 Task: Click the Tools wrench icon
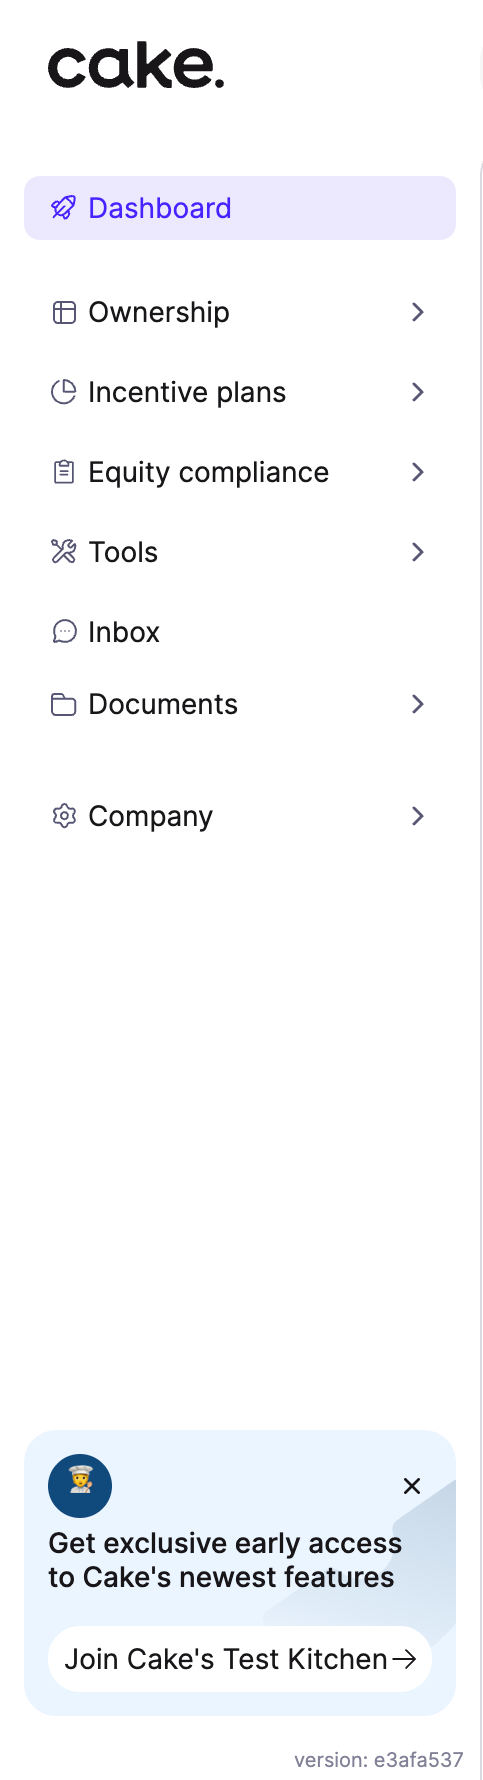[64, 552]
